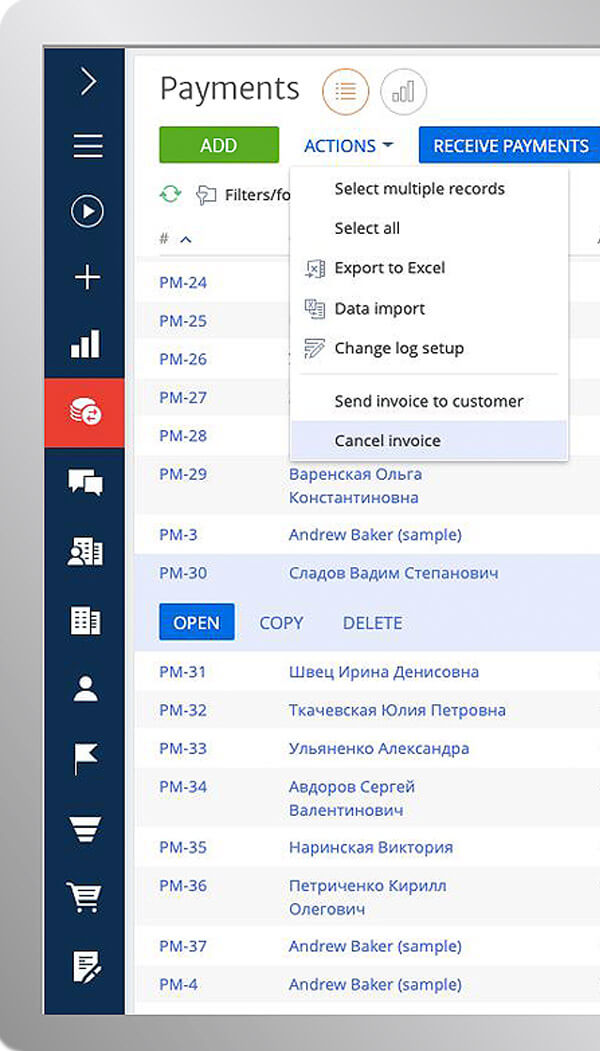Open the chat bubbles feed section
The width and height of the screenshot is (600, 1051).
pos(86,482)
